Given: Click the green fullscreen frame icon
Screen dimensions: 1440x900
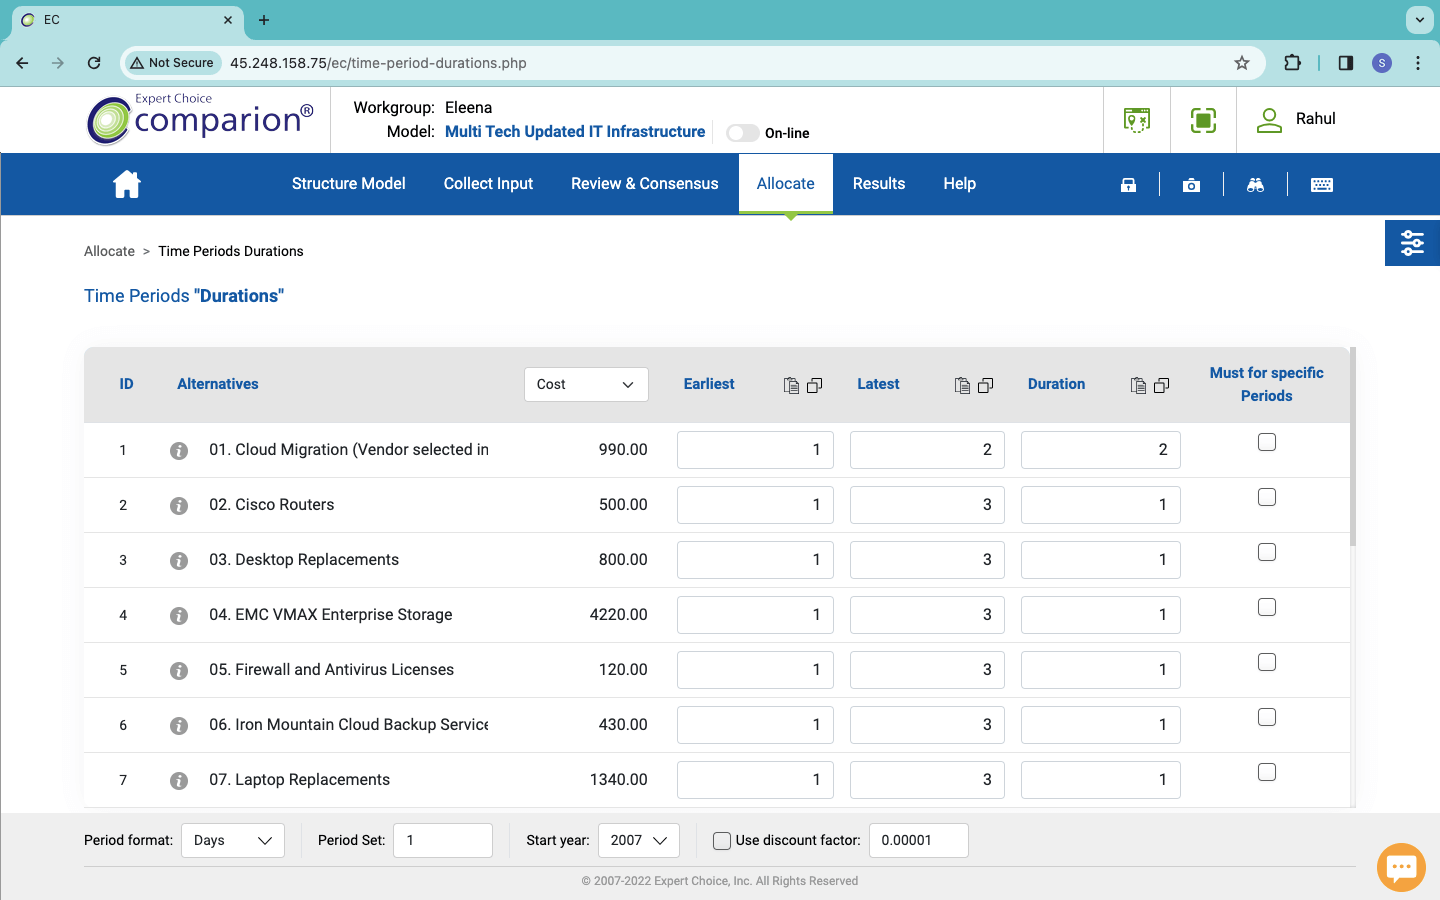Looking at the screenshot, I should coord(1203,120).
